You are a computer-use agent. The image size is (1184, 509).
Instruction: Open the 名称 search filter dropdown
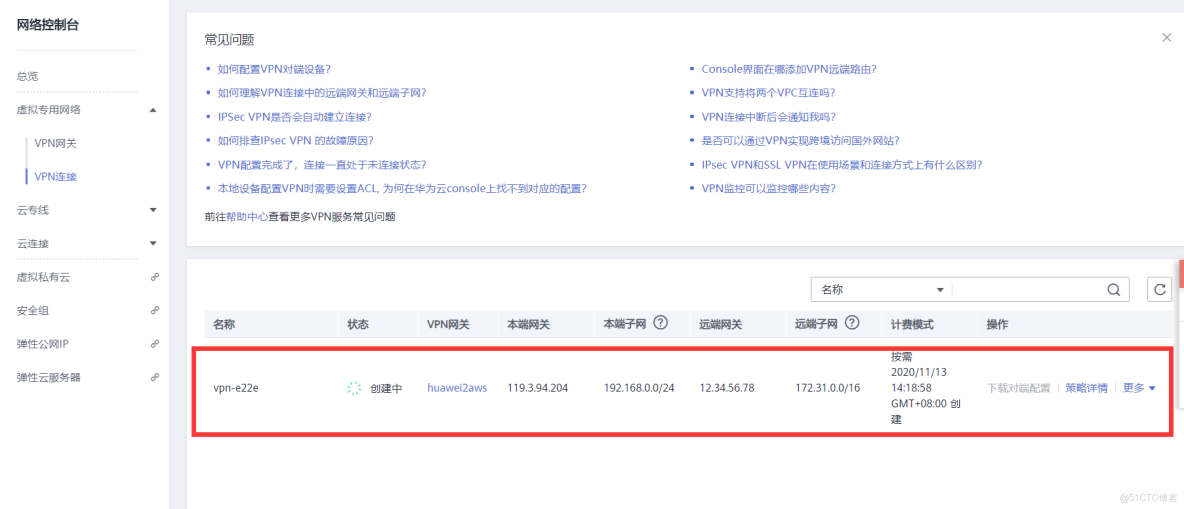coord(882,289)
